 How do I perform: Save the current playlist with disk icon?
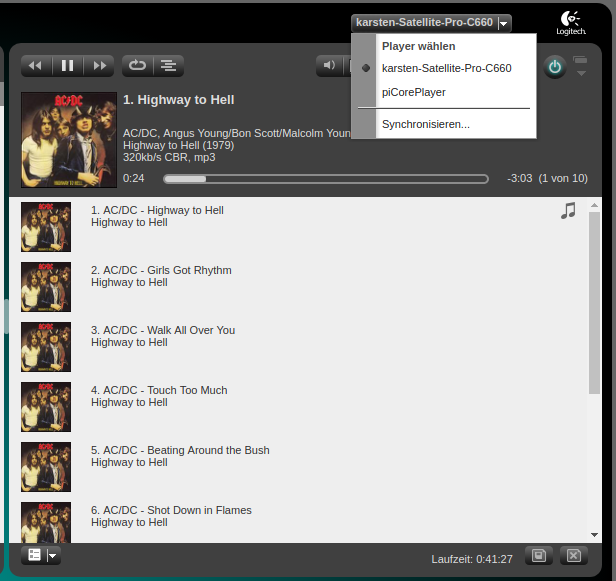click(539, 555)
